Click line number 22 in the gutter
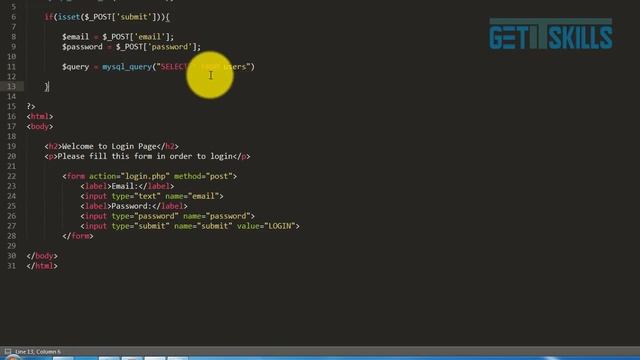This screenshot has width=640, height=360. click(11, 176)
